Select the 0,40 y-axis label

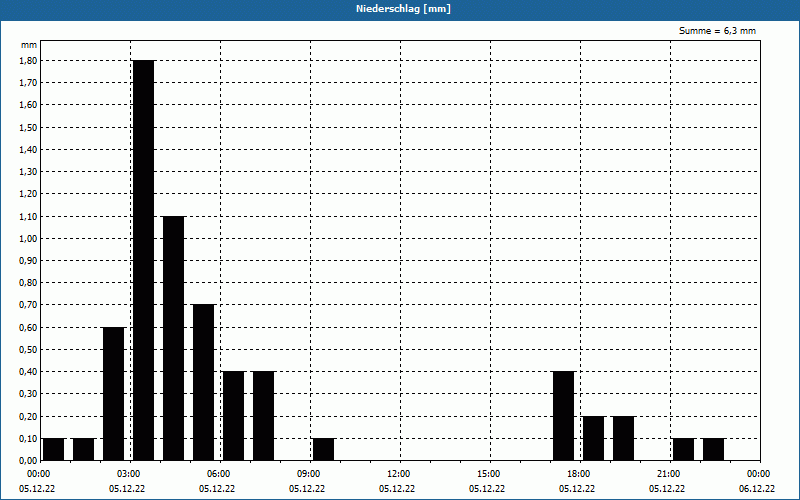(x=28, y=372)
